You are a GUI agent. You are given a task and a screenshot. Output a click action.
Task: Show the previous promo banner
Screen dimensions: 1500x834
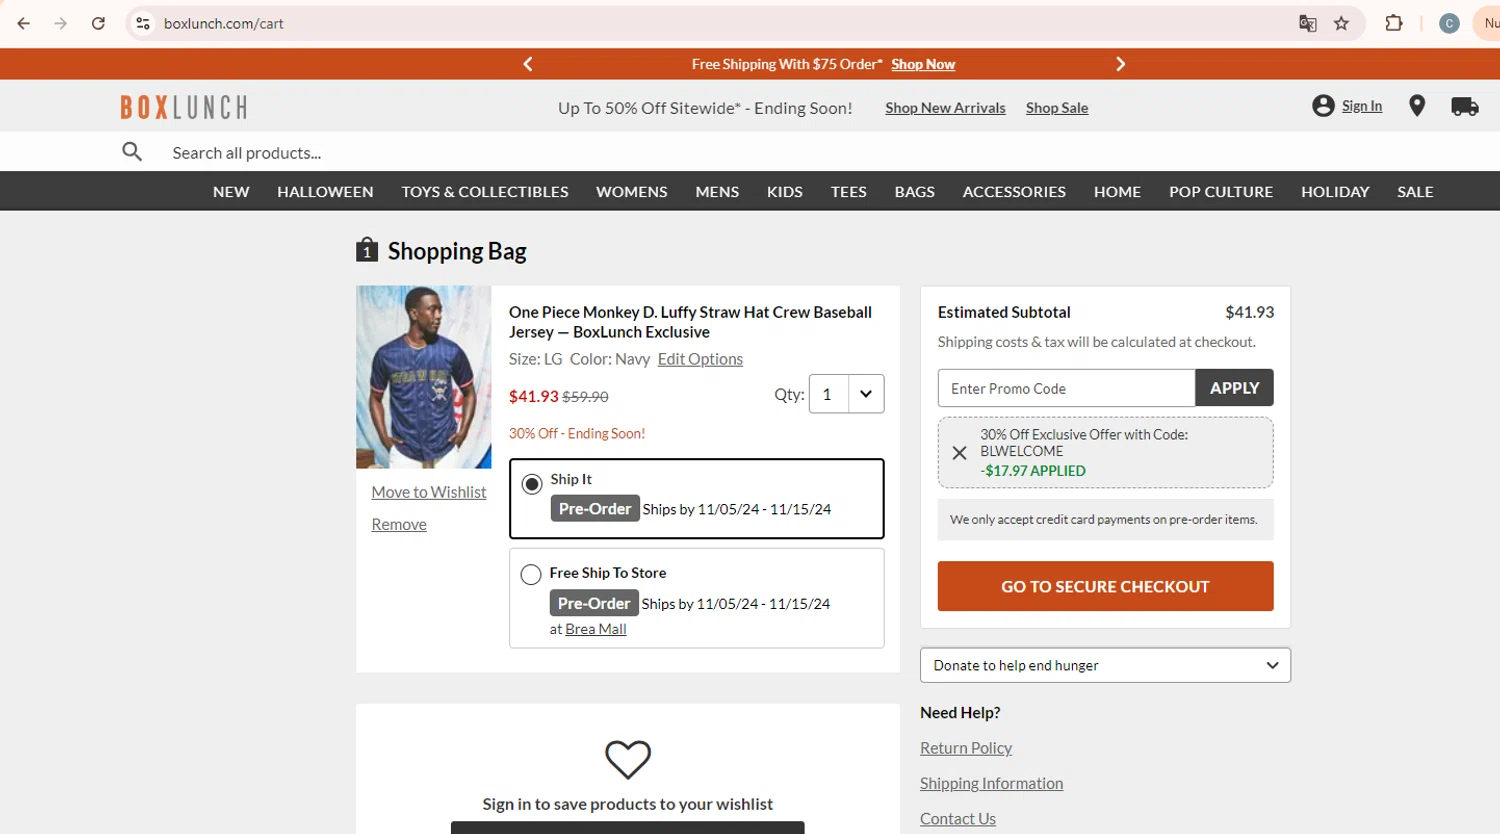(x=528, y=64)
